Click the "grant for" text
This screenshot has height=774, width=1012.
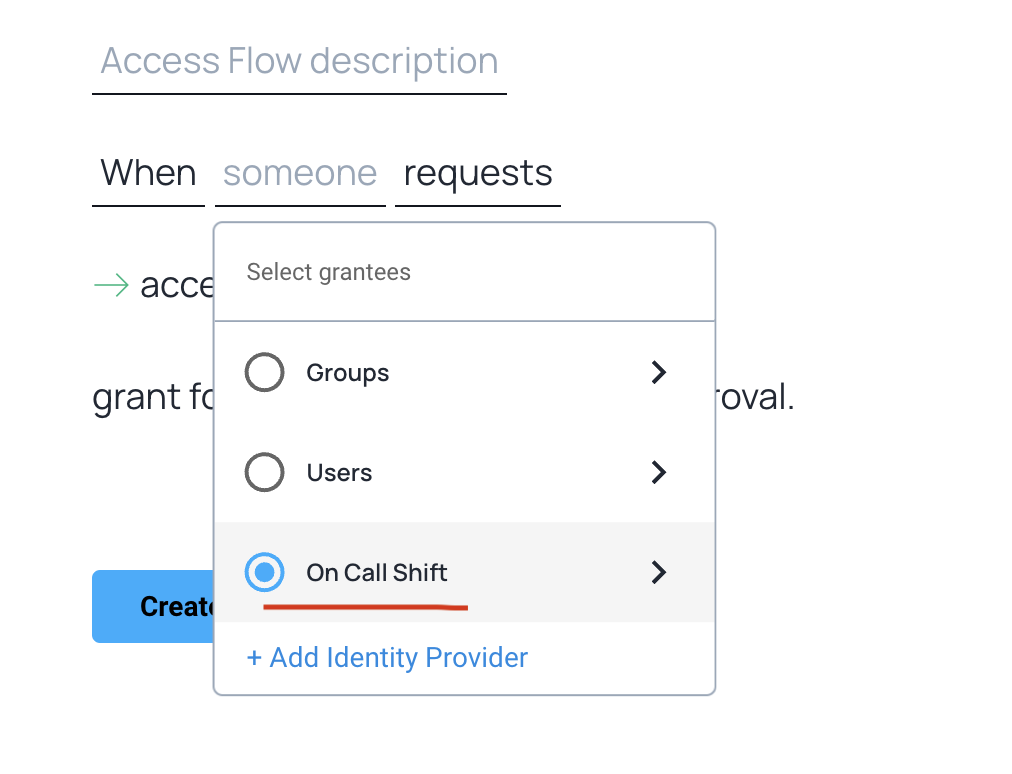tap(150, 399)
